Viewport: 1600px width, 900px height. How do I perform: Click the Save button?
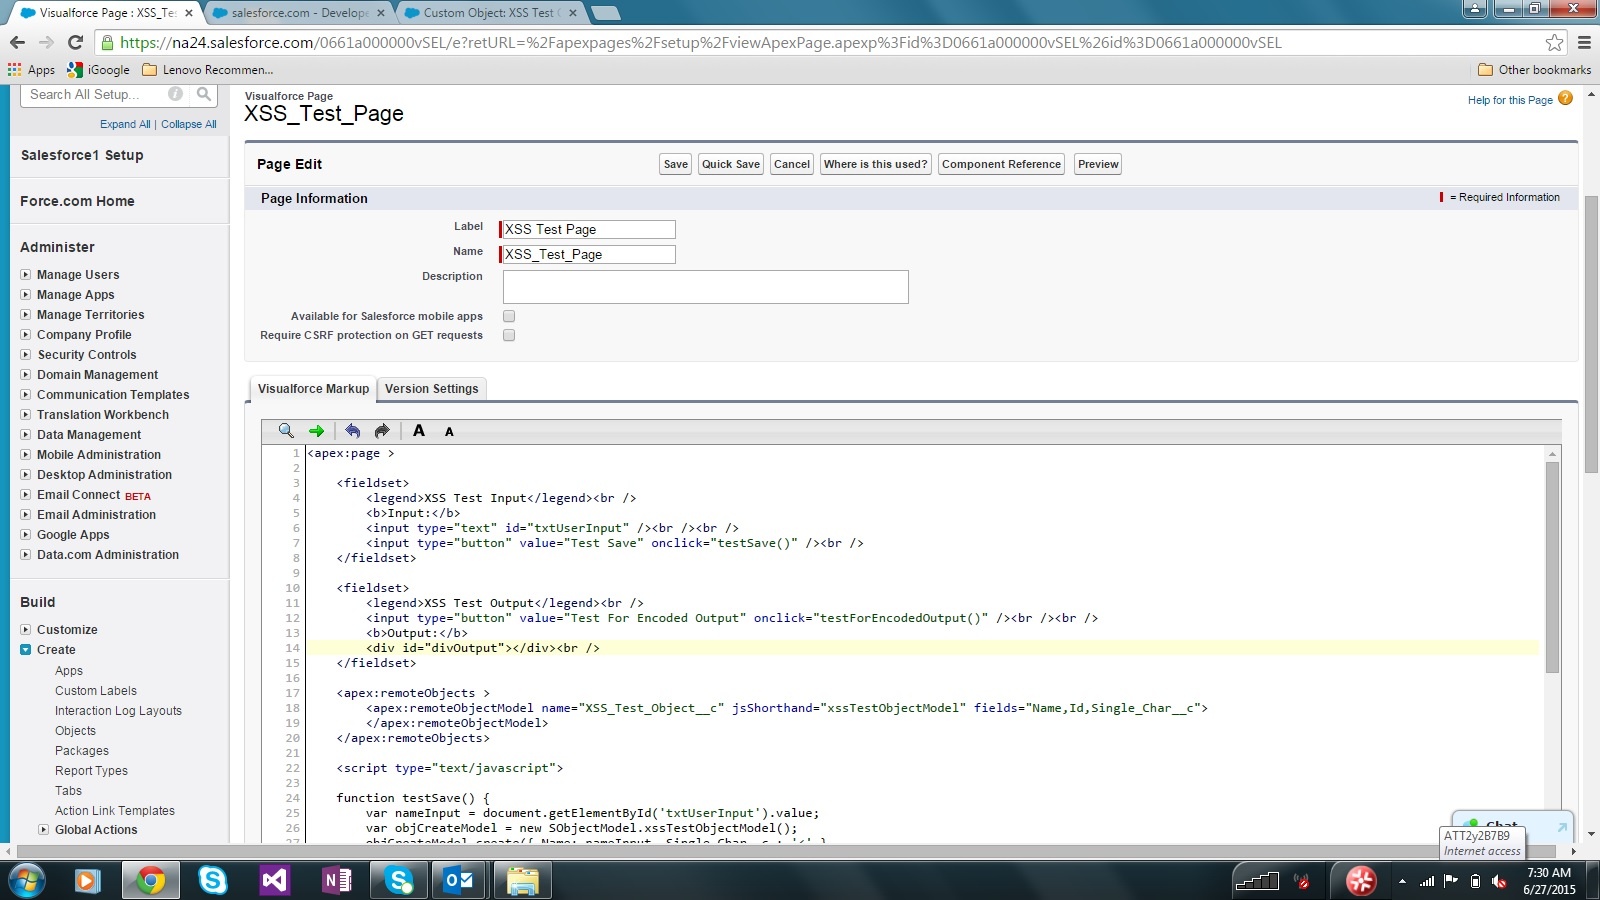(676, 164)
